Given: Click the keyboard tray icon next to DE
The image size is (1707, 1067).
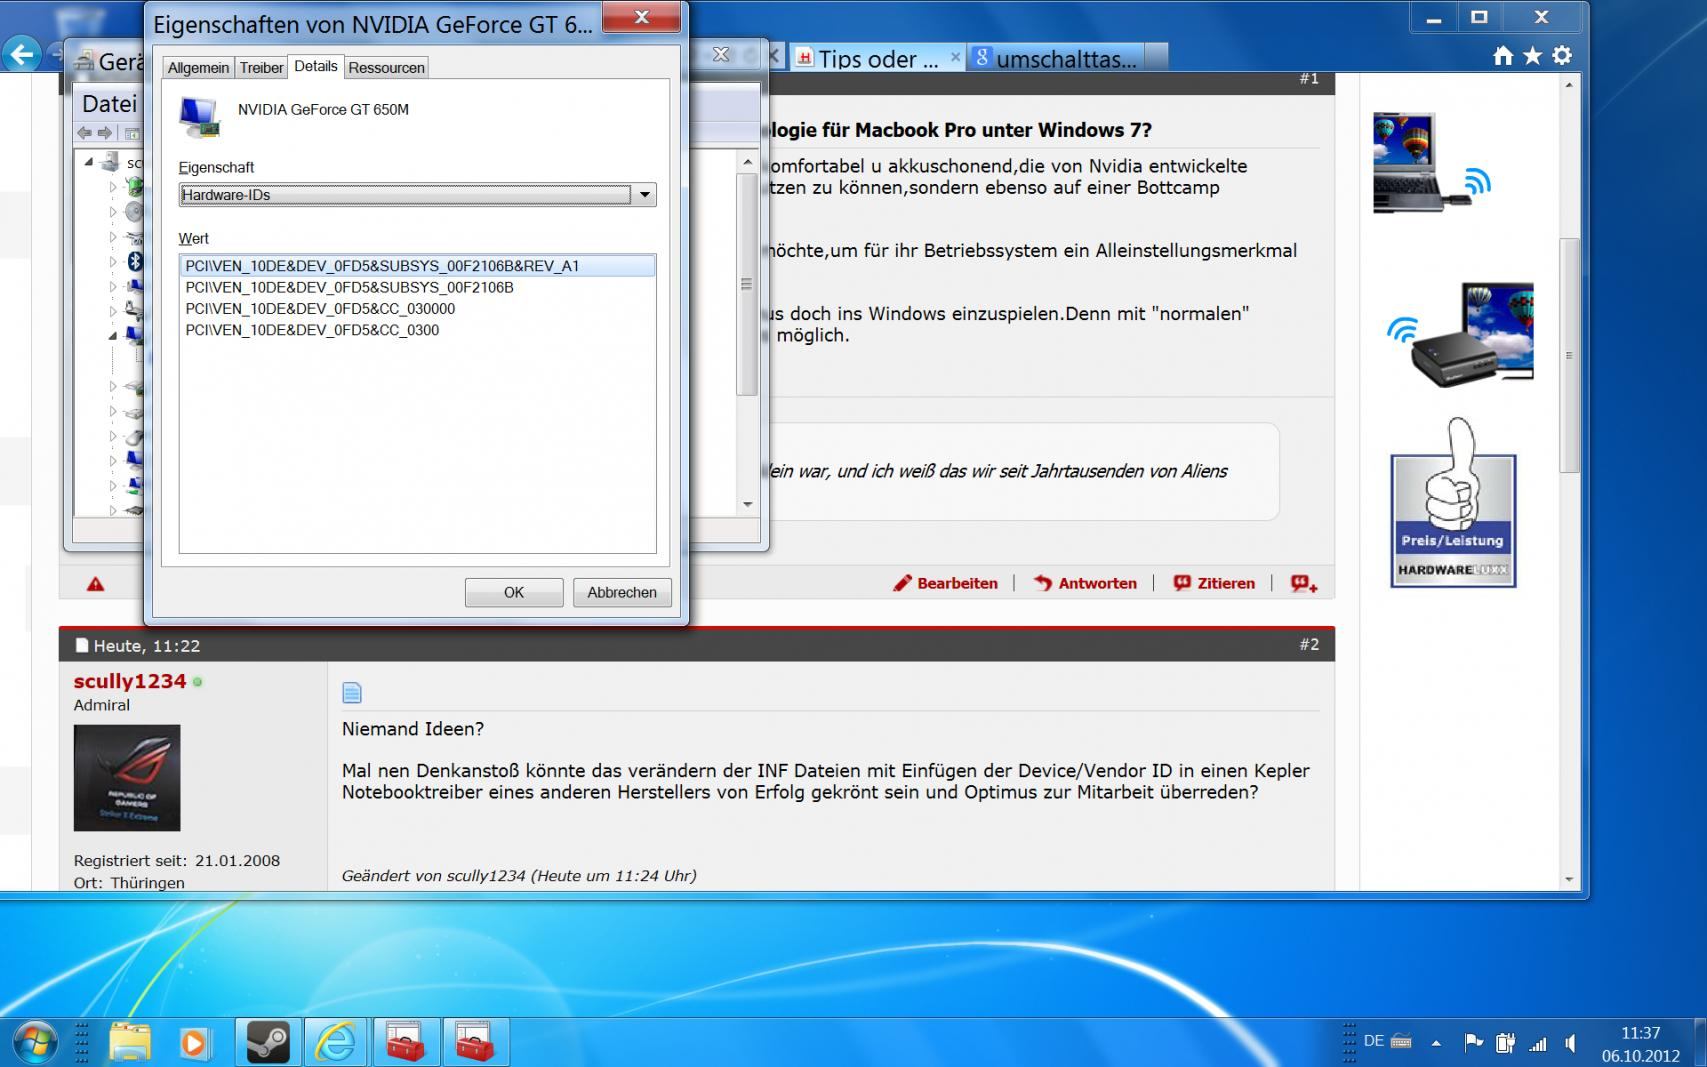Looking at the screenshot, I should pos(1401,1041).
